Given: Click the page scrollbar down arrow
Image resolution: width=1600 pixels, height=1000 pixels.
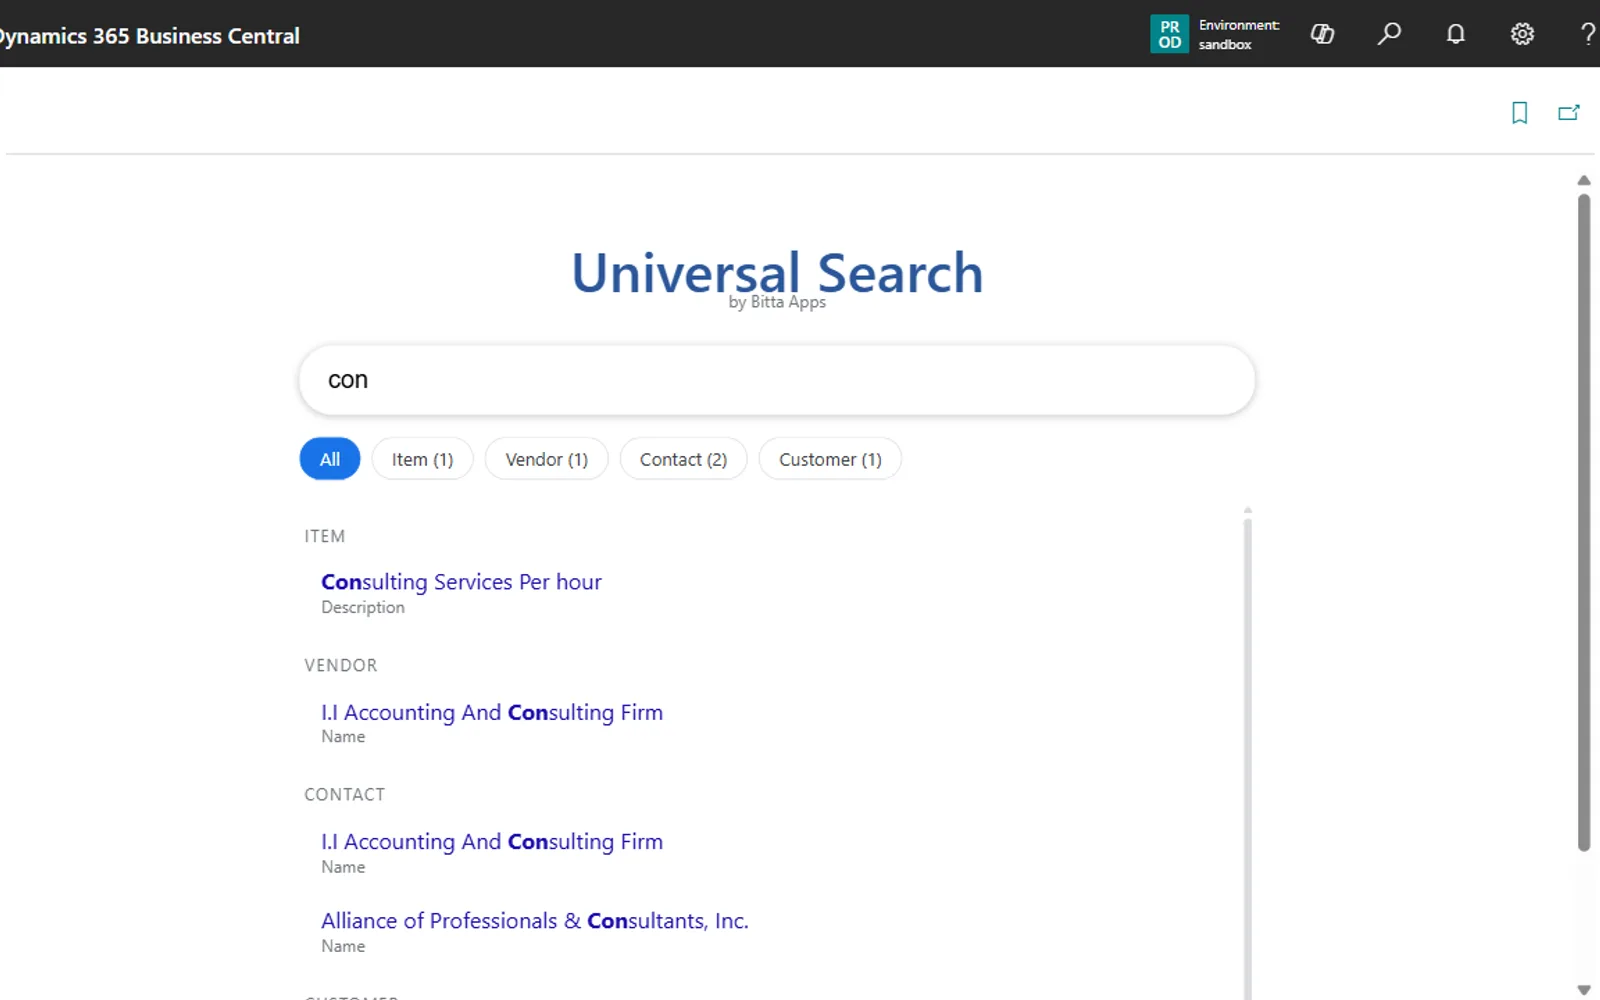Looking at the screenshot, I should click(1584, 990).
